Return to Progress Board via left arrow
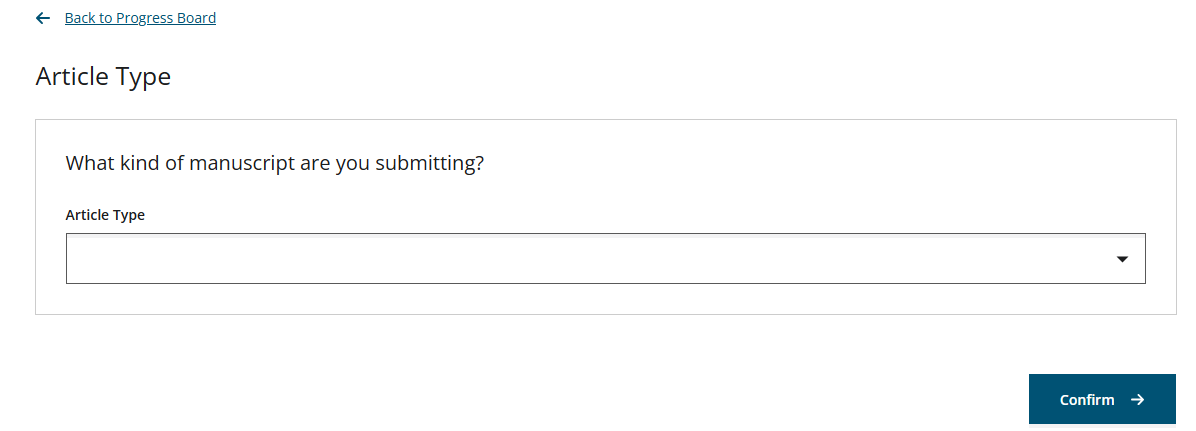 tap(43, 18)
